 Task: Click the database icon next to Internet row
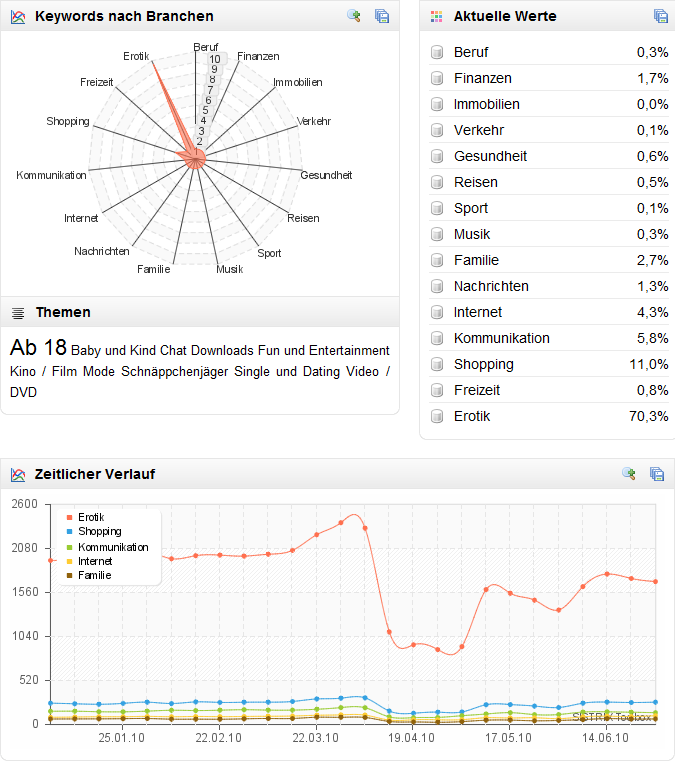[x=437, y=312]
